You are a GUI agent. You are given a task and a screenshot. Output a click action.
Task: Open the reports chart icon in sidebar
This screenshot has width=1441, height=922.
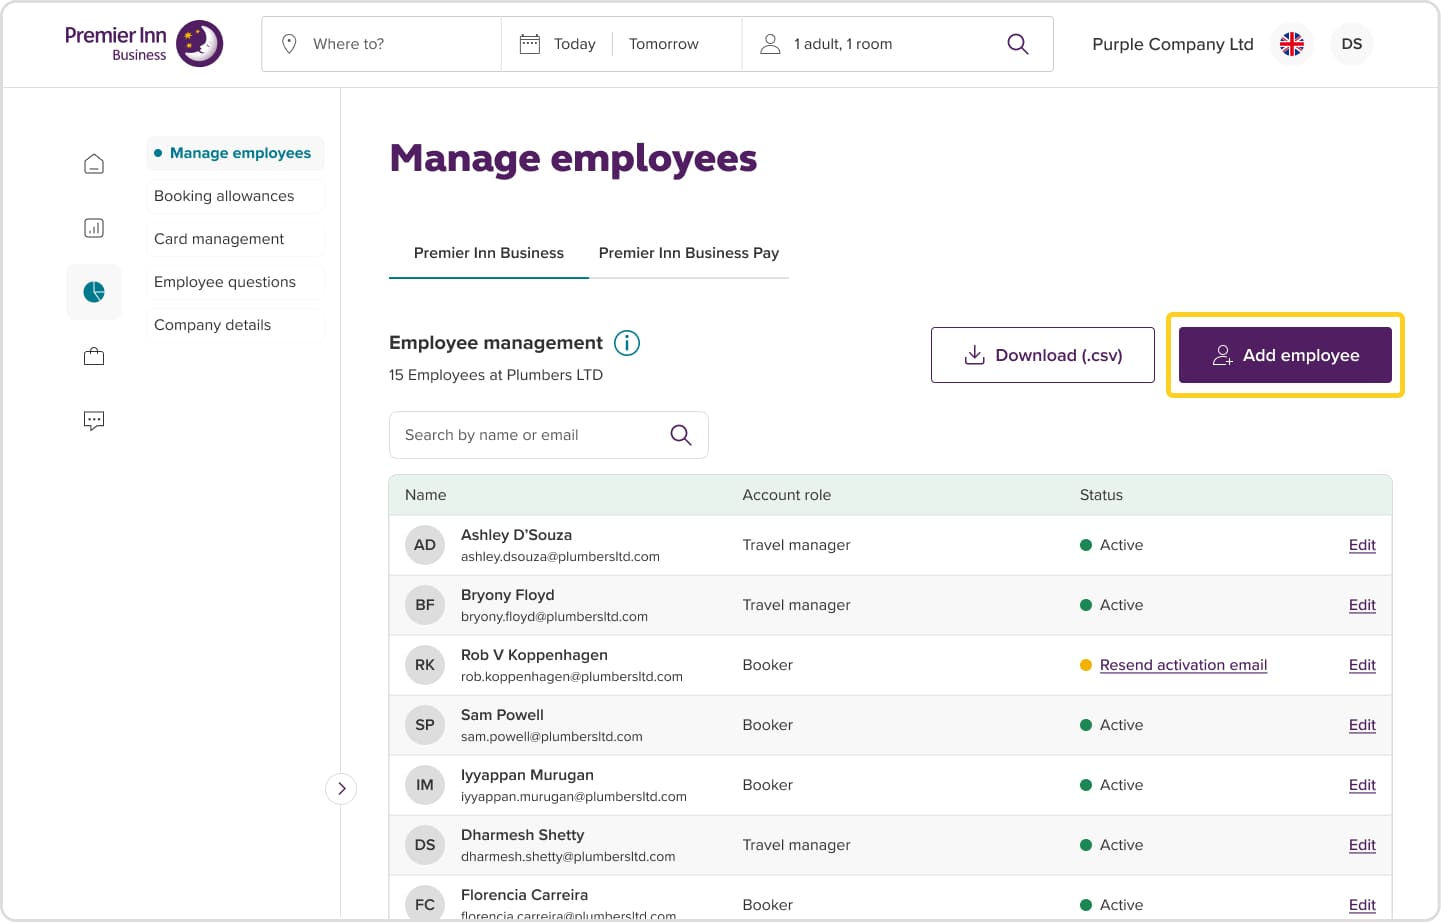(x=94, y=228)
